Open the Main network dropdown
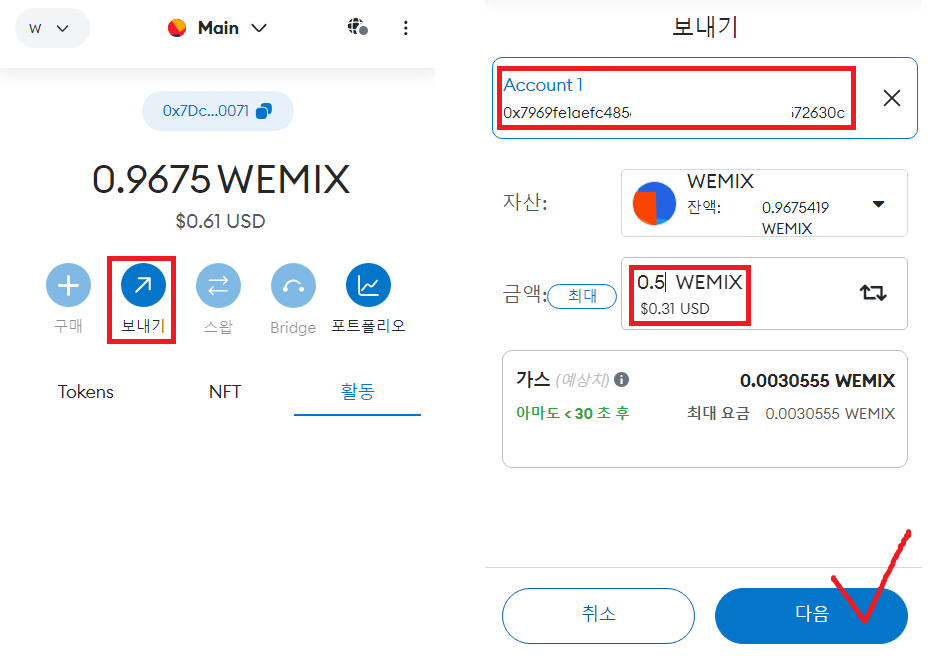The image size is (948, 672). click(x=218, y=28)
